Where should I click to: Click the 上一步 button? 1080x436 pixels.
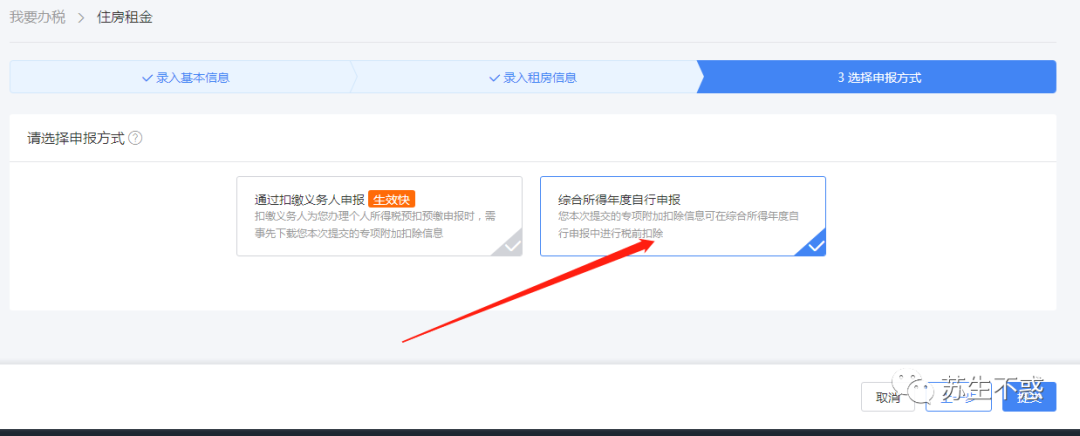pos(959,397)
